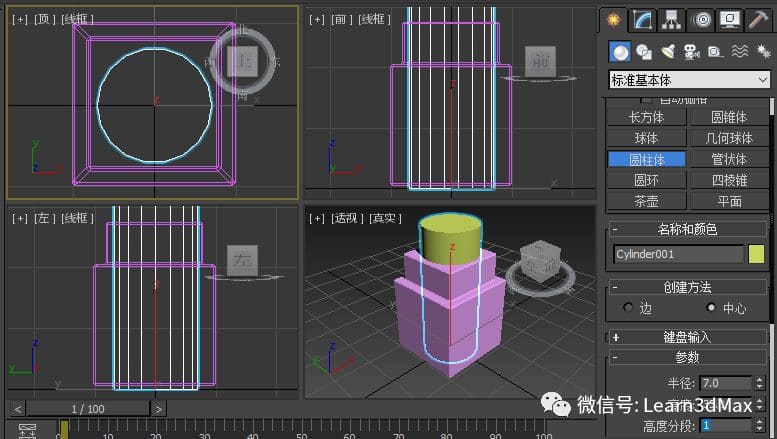Viewport: 777px width, 439px height.
Task: Open the Create panel tab
Action: click(613, 20)
